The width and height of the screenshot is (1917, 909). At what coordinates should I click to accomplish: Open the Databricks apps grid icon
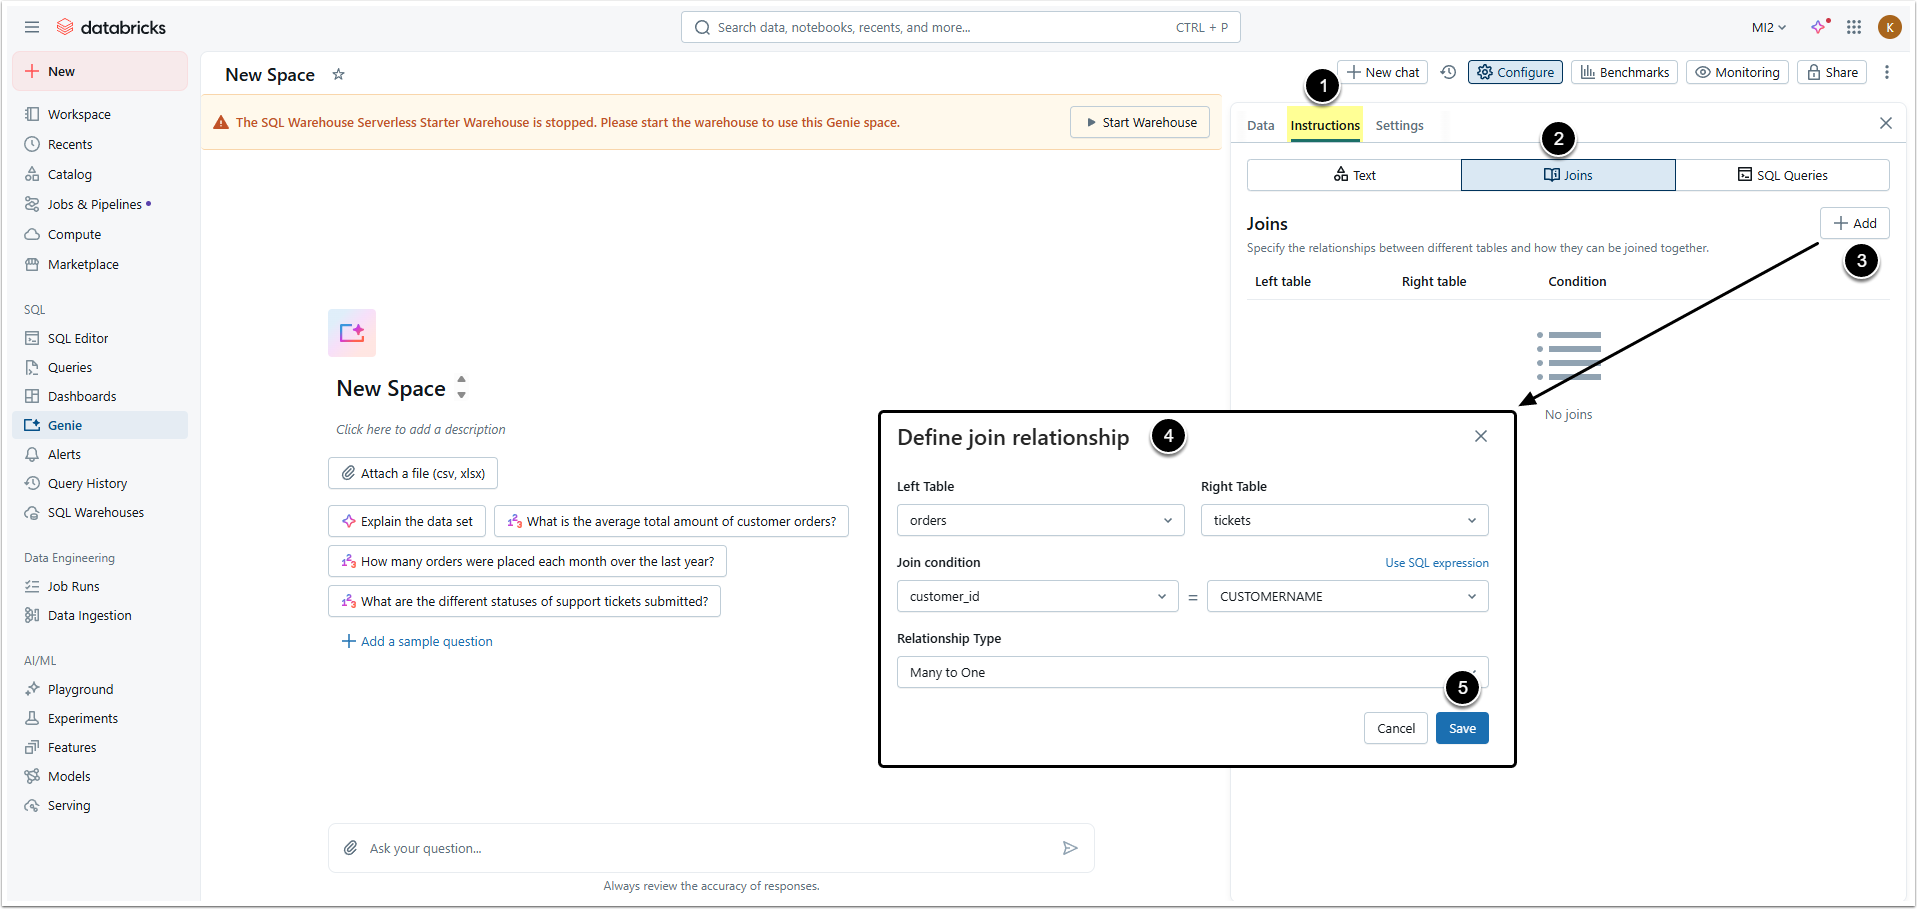click(x=1854, y=27)
